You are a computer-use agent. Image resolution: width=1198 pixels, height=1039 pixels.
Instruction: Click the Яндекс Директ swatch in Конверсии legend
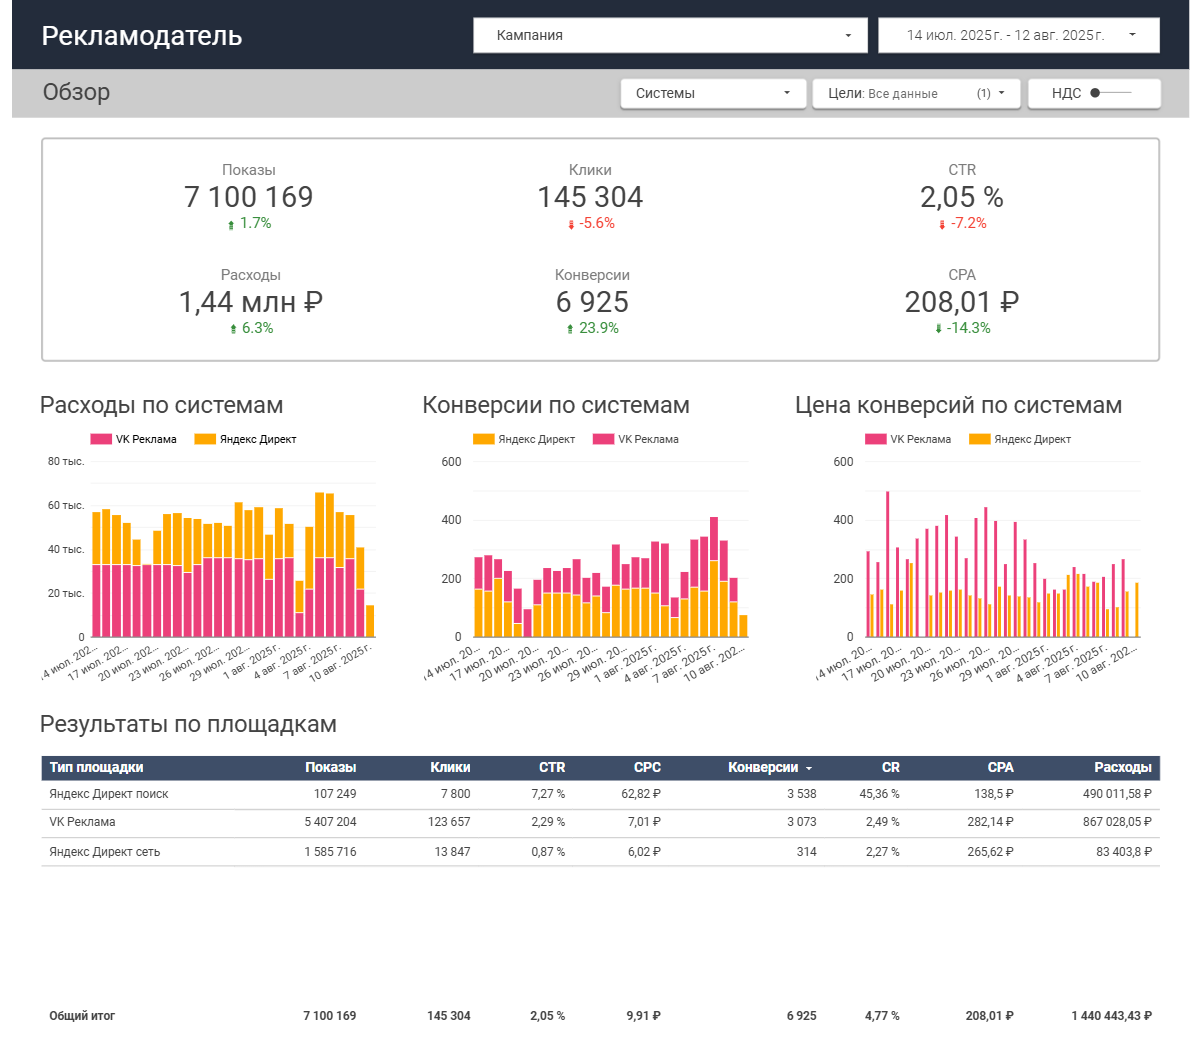pos(484,439)
